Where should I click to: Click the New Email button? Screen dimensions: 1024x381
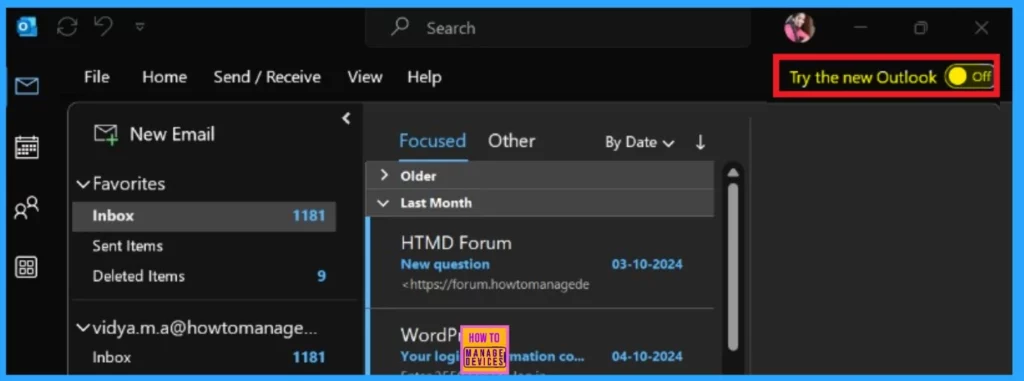point(154,135)
